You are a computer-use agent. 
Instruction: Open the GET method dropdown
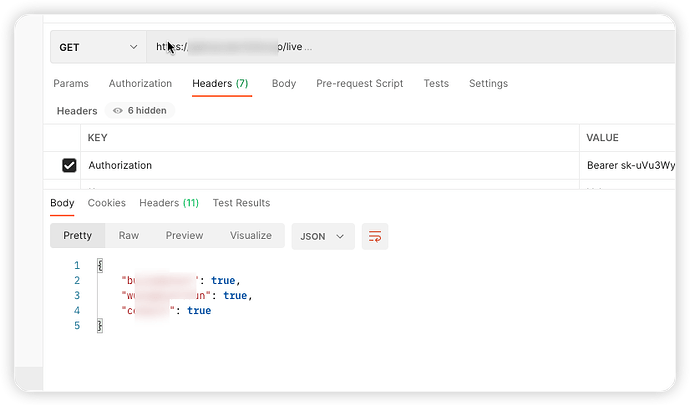tap(97, 47)
